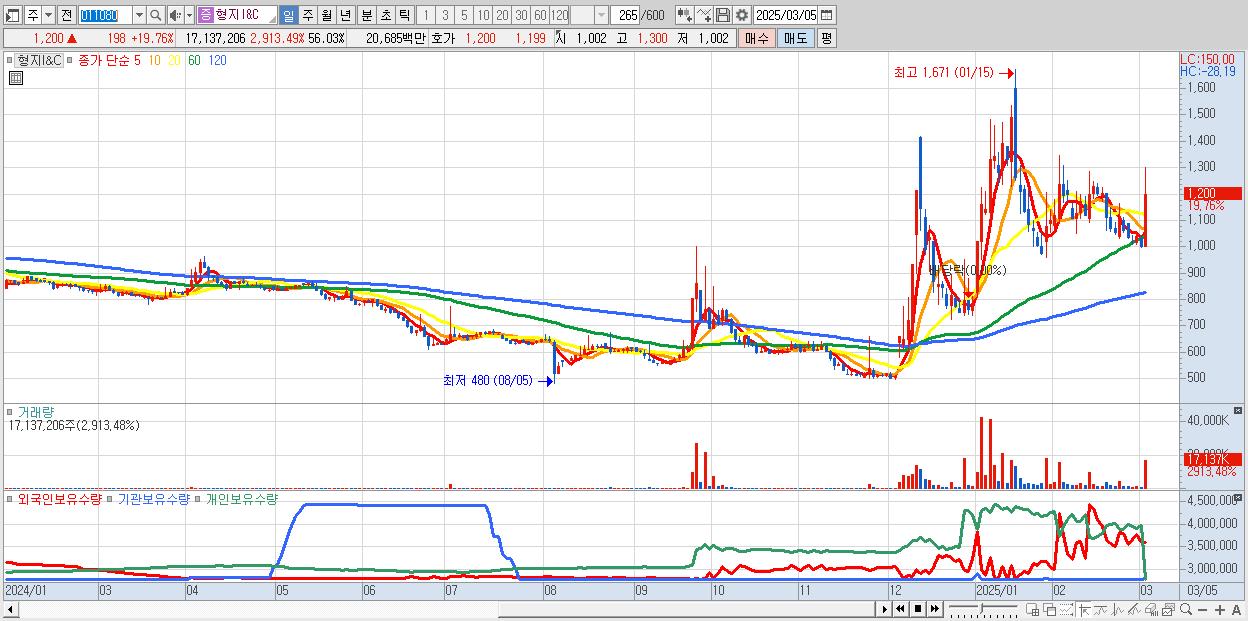Screen dimensions: 1248x621
Task: Open the chart grid icon below legend
Action: [x=16, y=76]
